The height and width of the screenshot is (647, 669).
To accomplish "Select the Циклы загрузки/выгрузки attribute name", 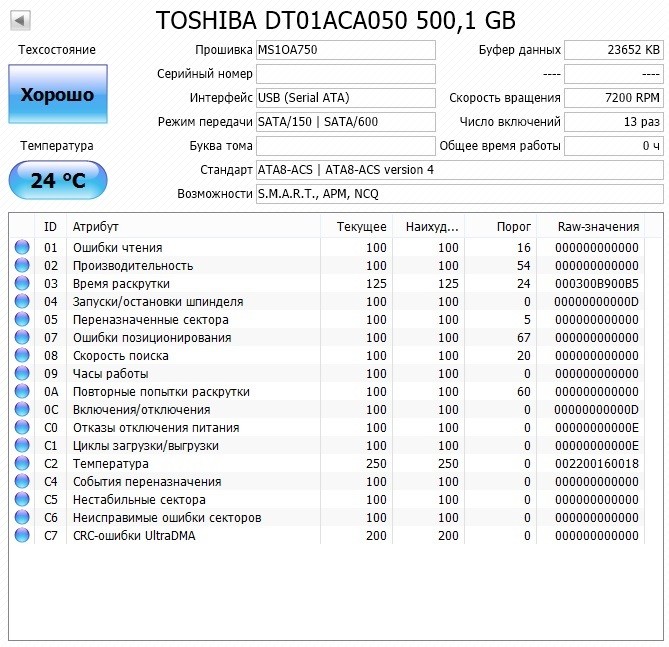I will tap(145, 446).
